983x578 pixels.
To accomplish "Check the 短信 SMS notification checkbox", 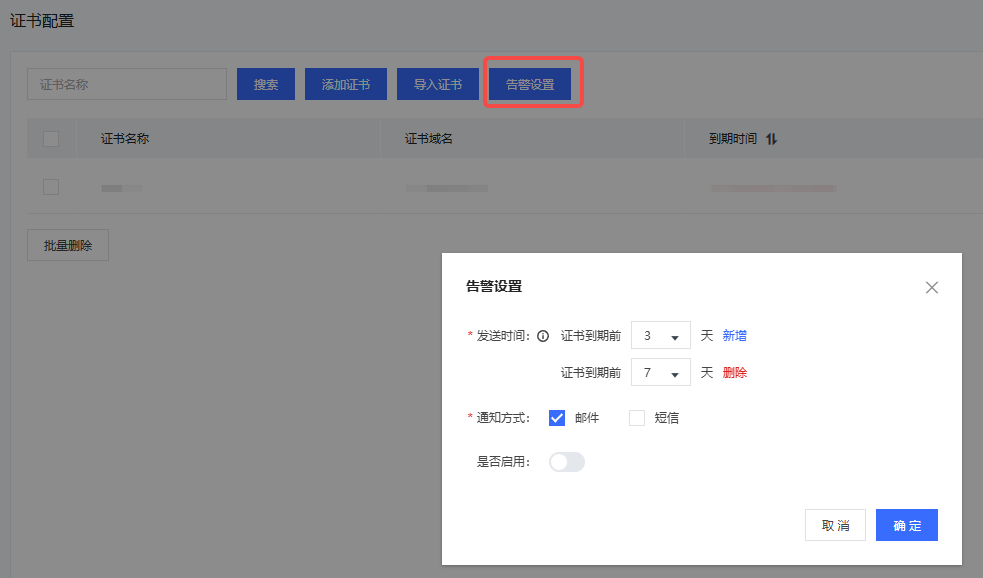I will 636,417.
